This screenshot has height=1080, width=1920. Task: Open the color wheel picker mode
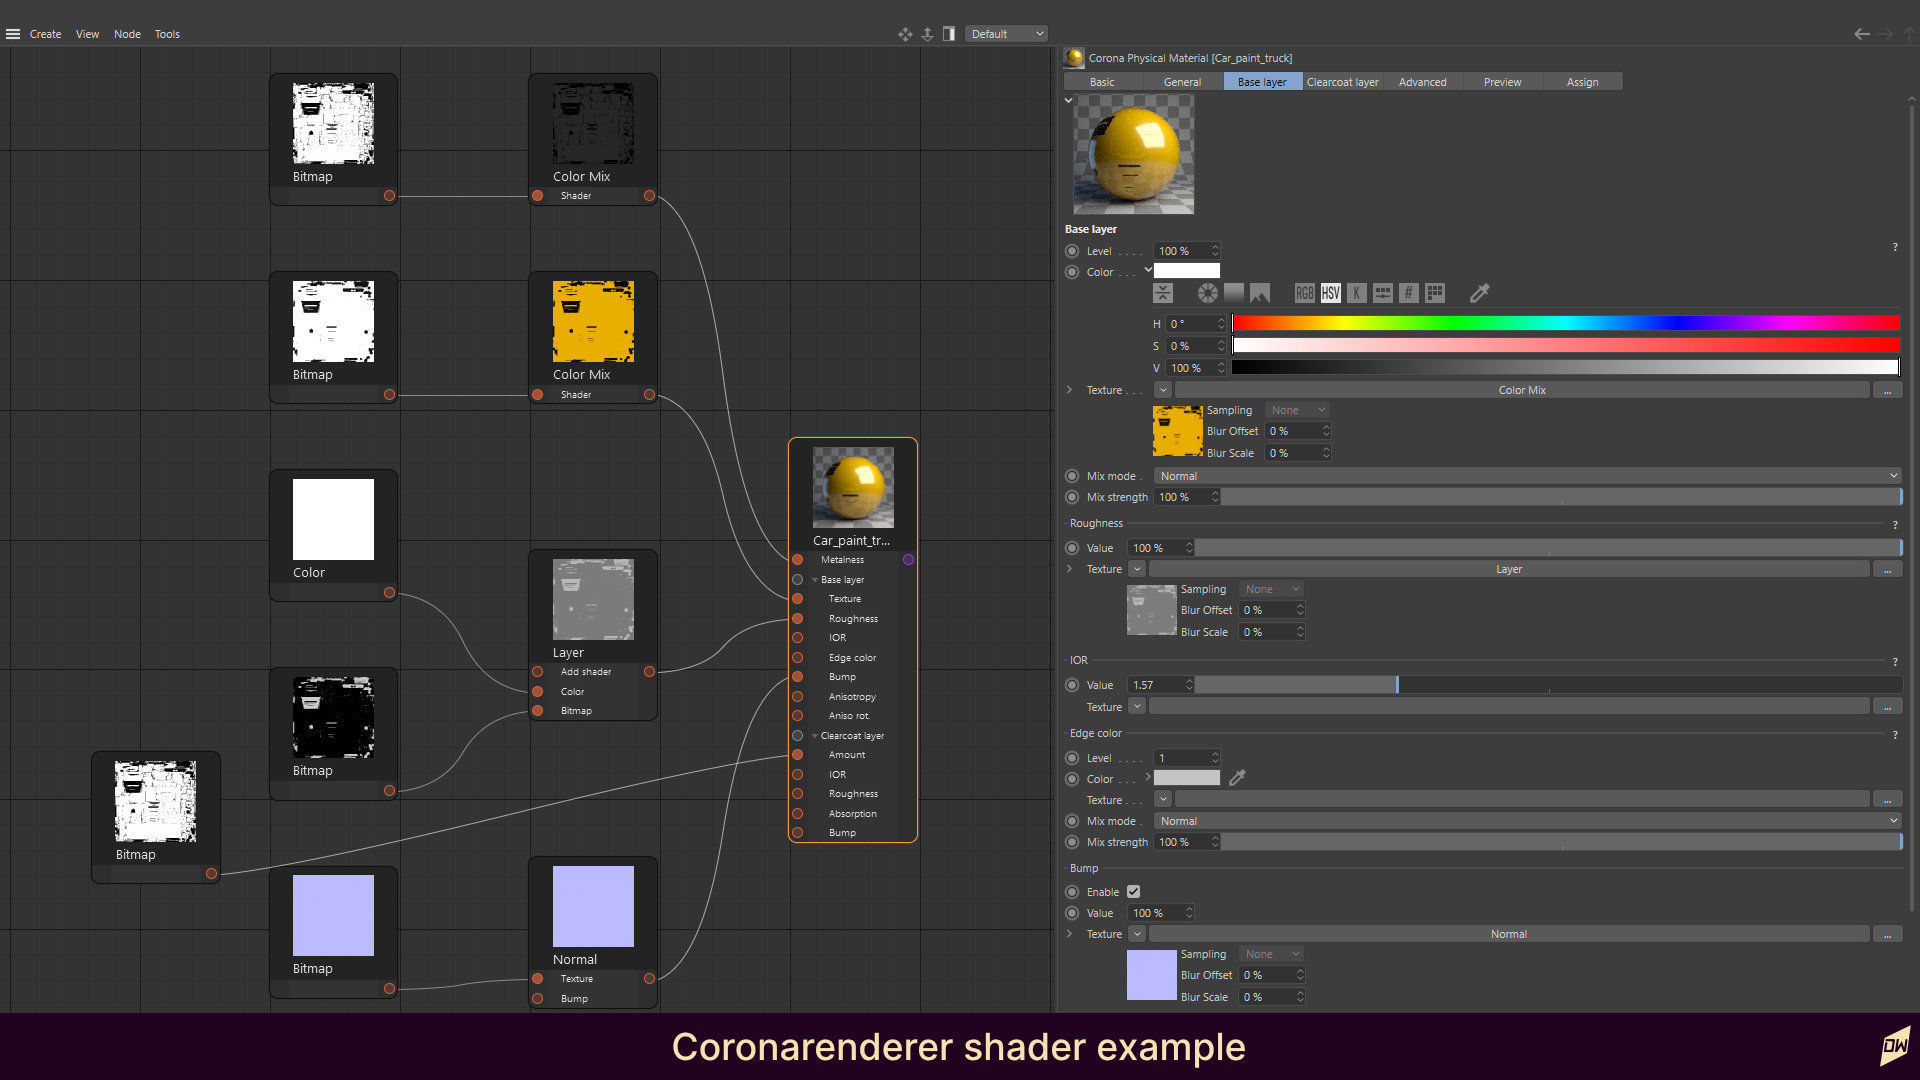click(1208, 293)
